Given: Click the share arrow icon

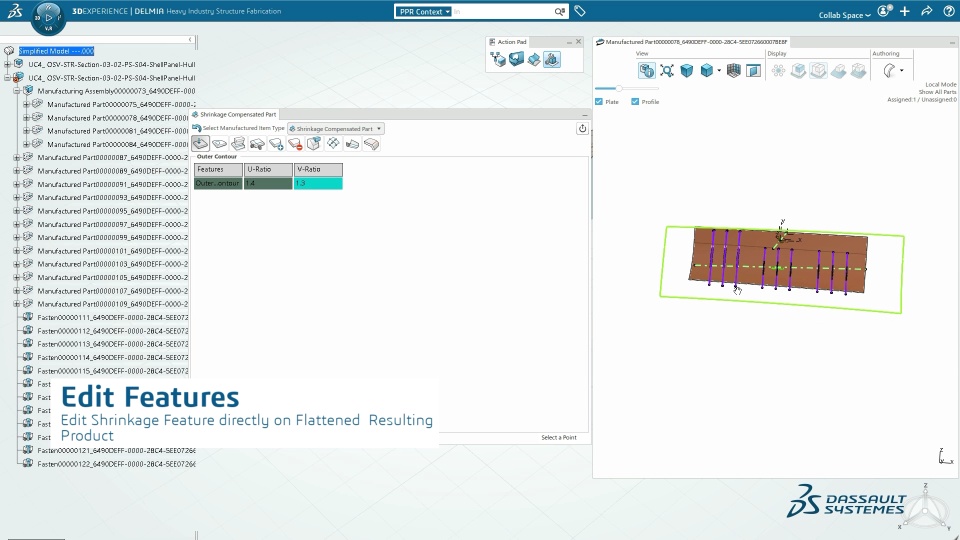Looking at the screenshot, I should coord(926,11).
